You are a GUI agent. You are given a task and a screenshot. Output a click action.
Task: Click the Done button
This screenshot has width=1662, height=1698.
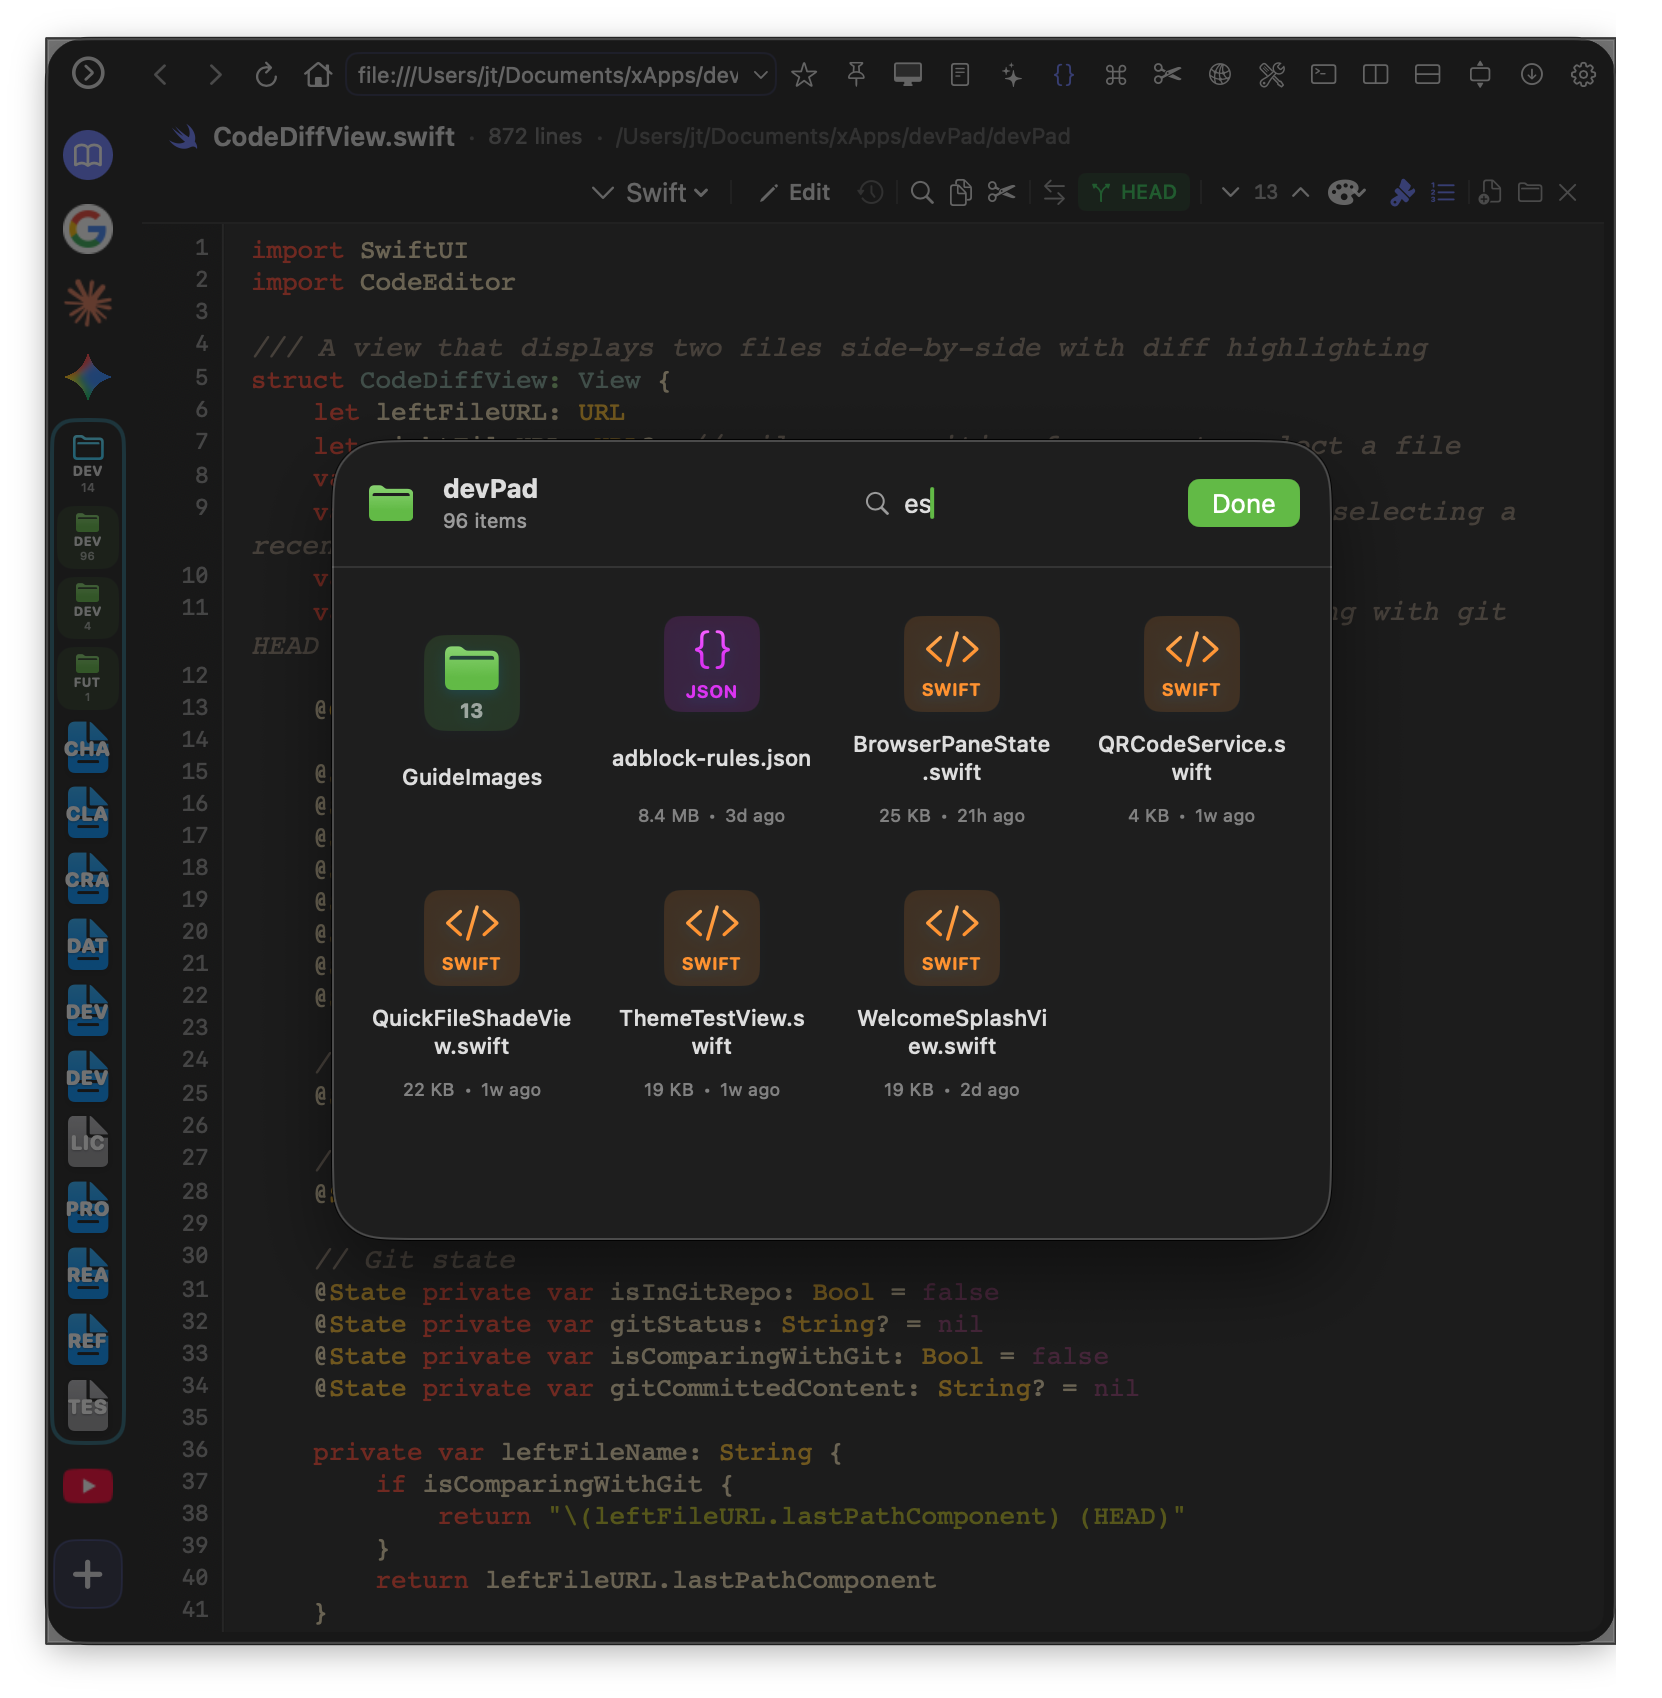tap(1243, 503)
